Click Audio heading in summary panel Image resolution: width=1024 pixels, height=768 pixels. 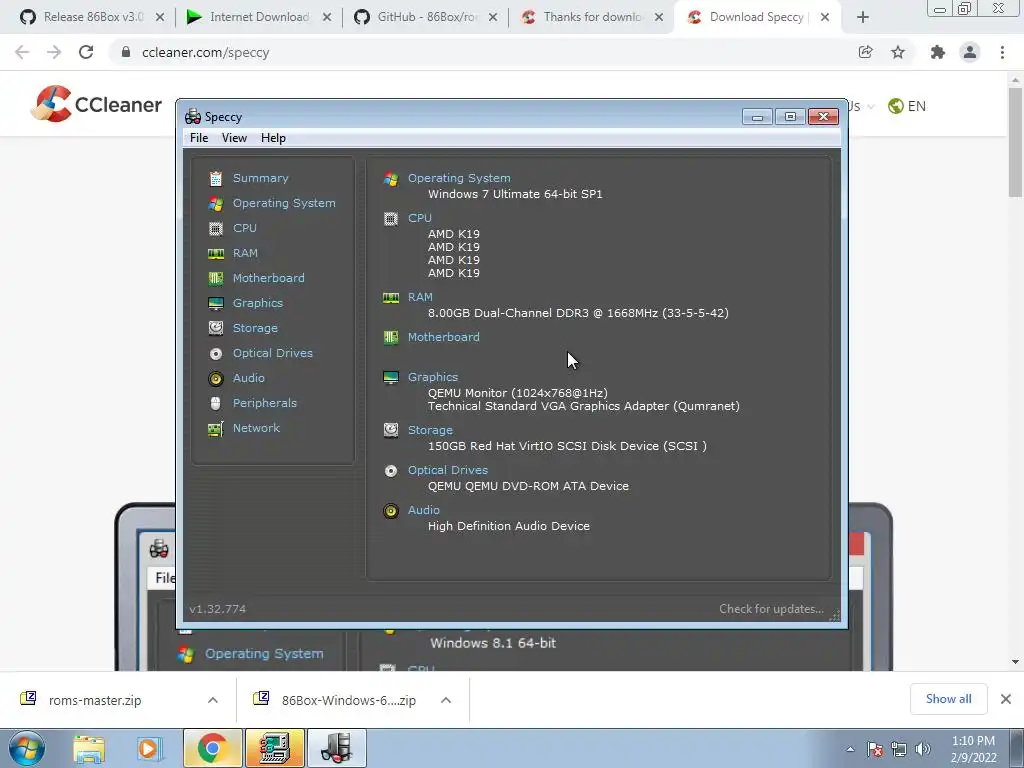click(424, 510)
